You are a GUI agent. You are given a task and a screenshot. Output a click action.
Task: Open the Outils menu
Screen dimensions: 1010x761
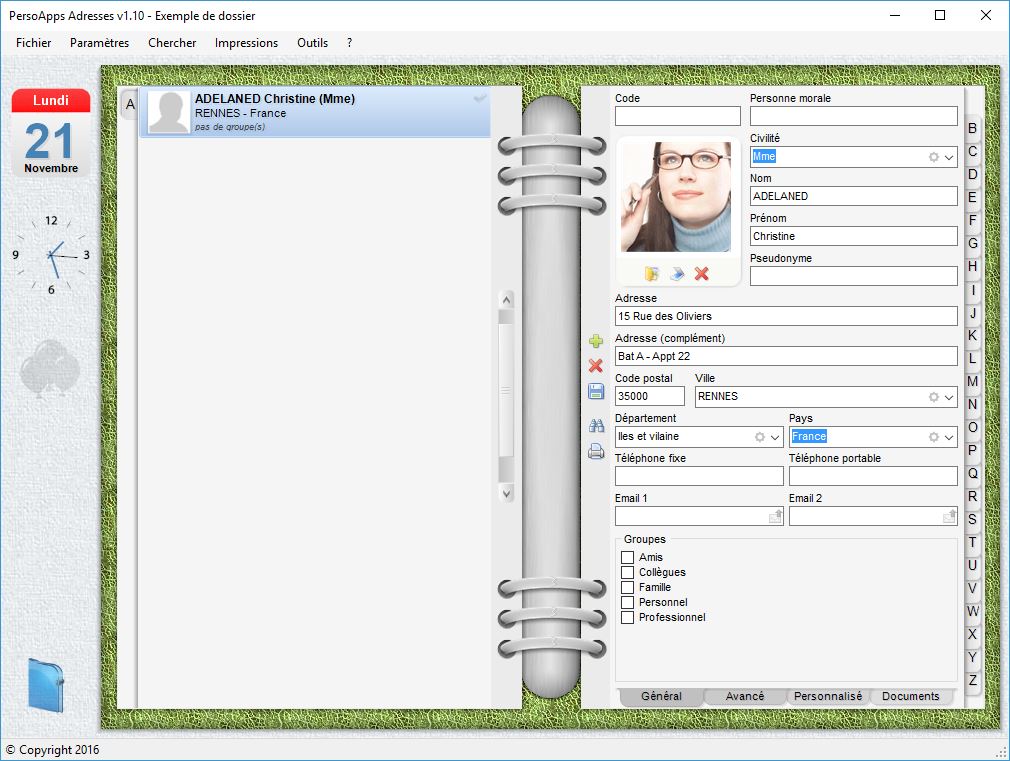pos(312,43)
